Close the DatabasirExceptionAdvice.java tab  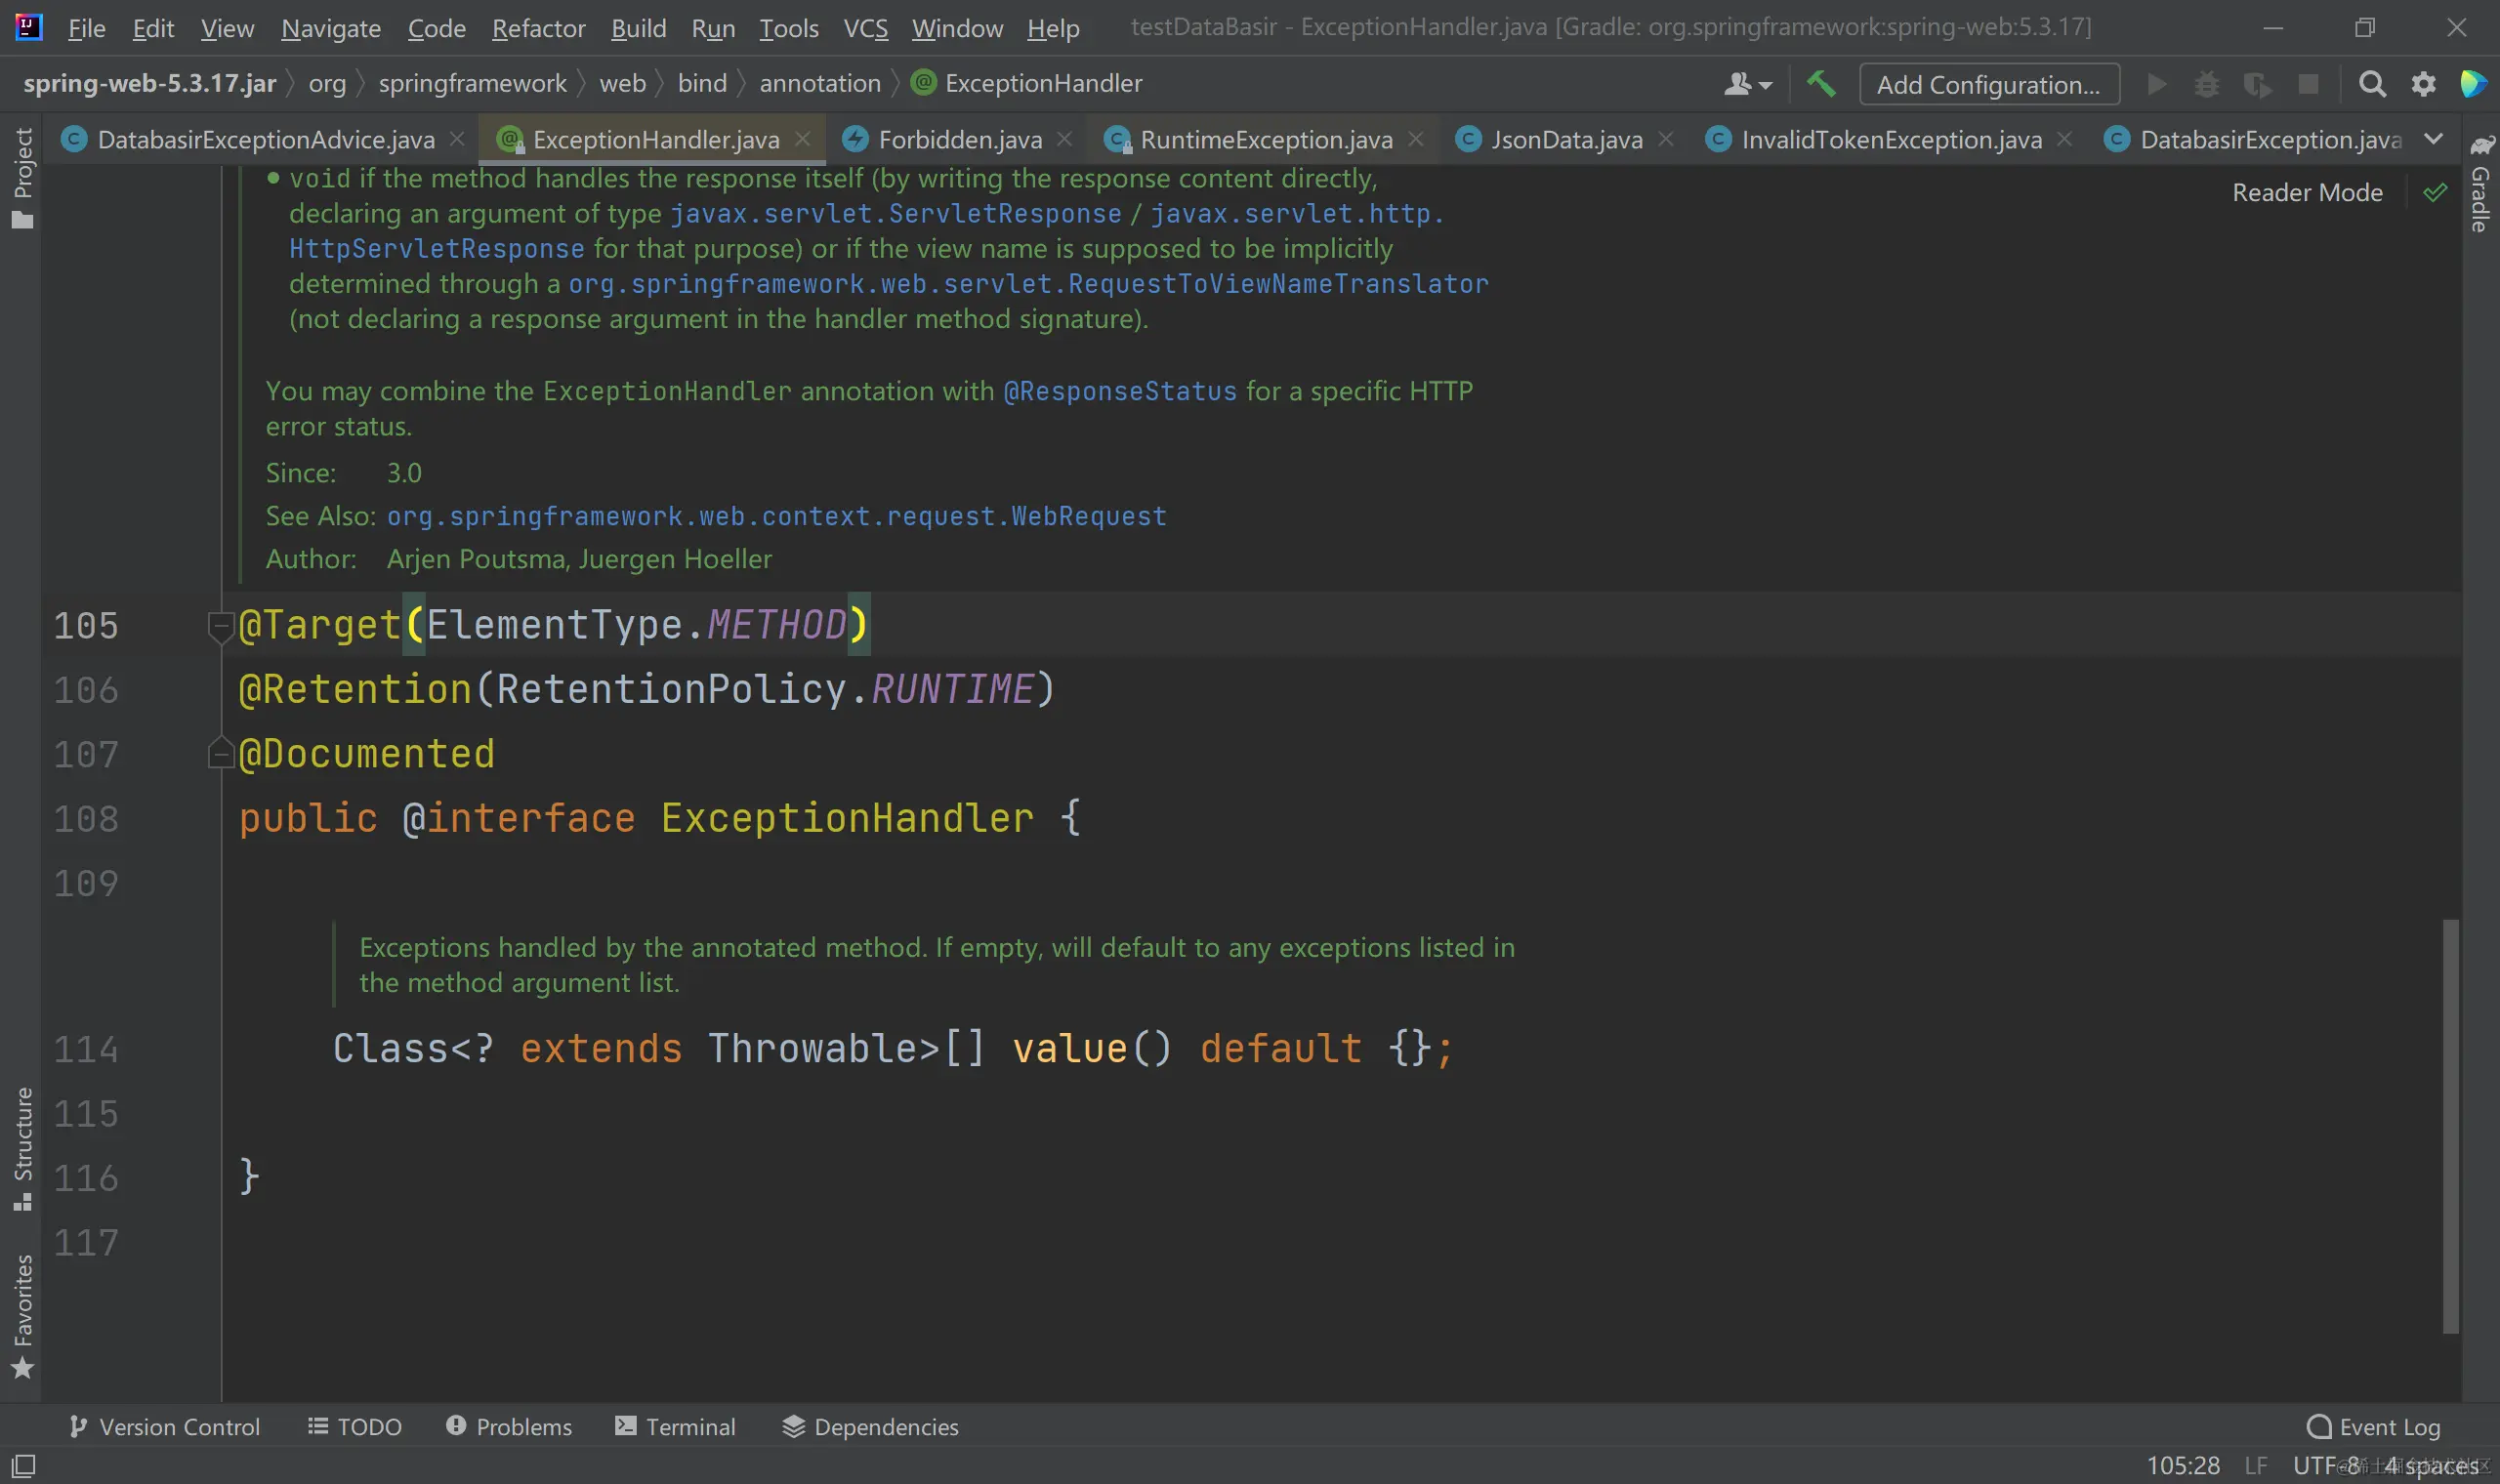coord(457,139)
